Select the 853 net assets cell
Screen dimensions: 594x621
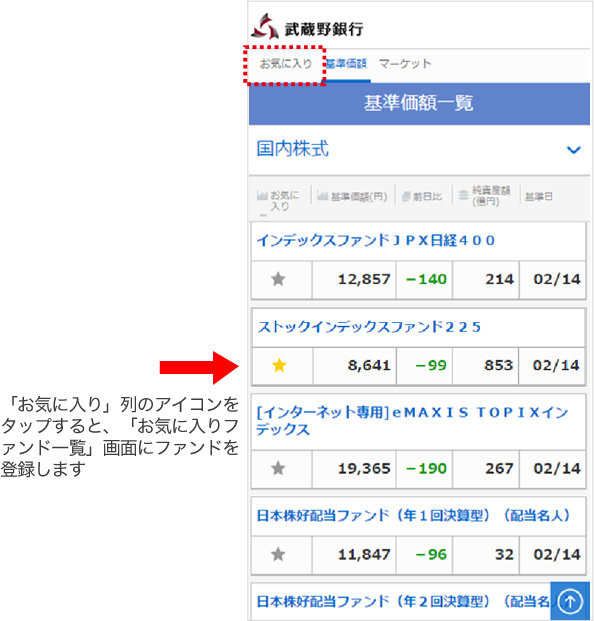coord(485,366)
